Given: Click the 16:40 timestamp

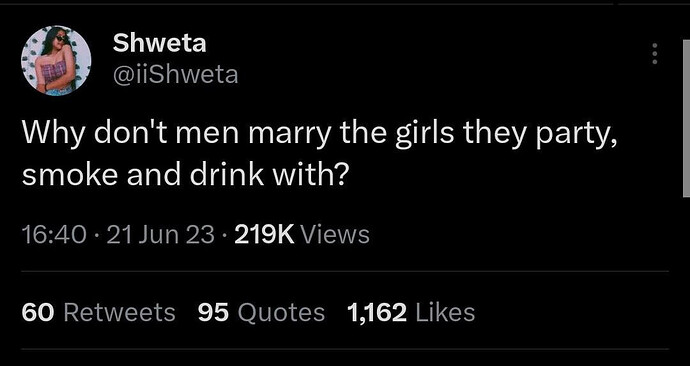Looking at the screenshot, I should [54, 234].
